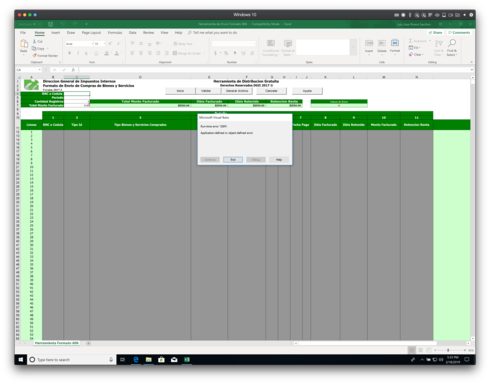490x384 pixels.
Task: Click the align right icon
Action: (150, 53)
